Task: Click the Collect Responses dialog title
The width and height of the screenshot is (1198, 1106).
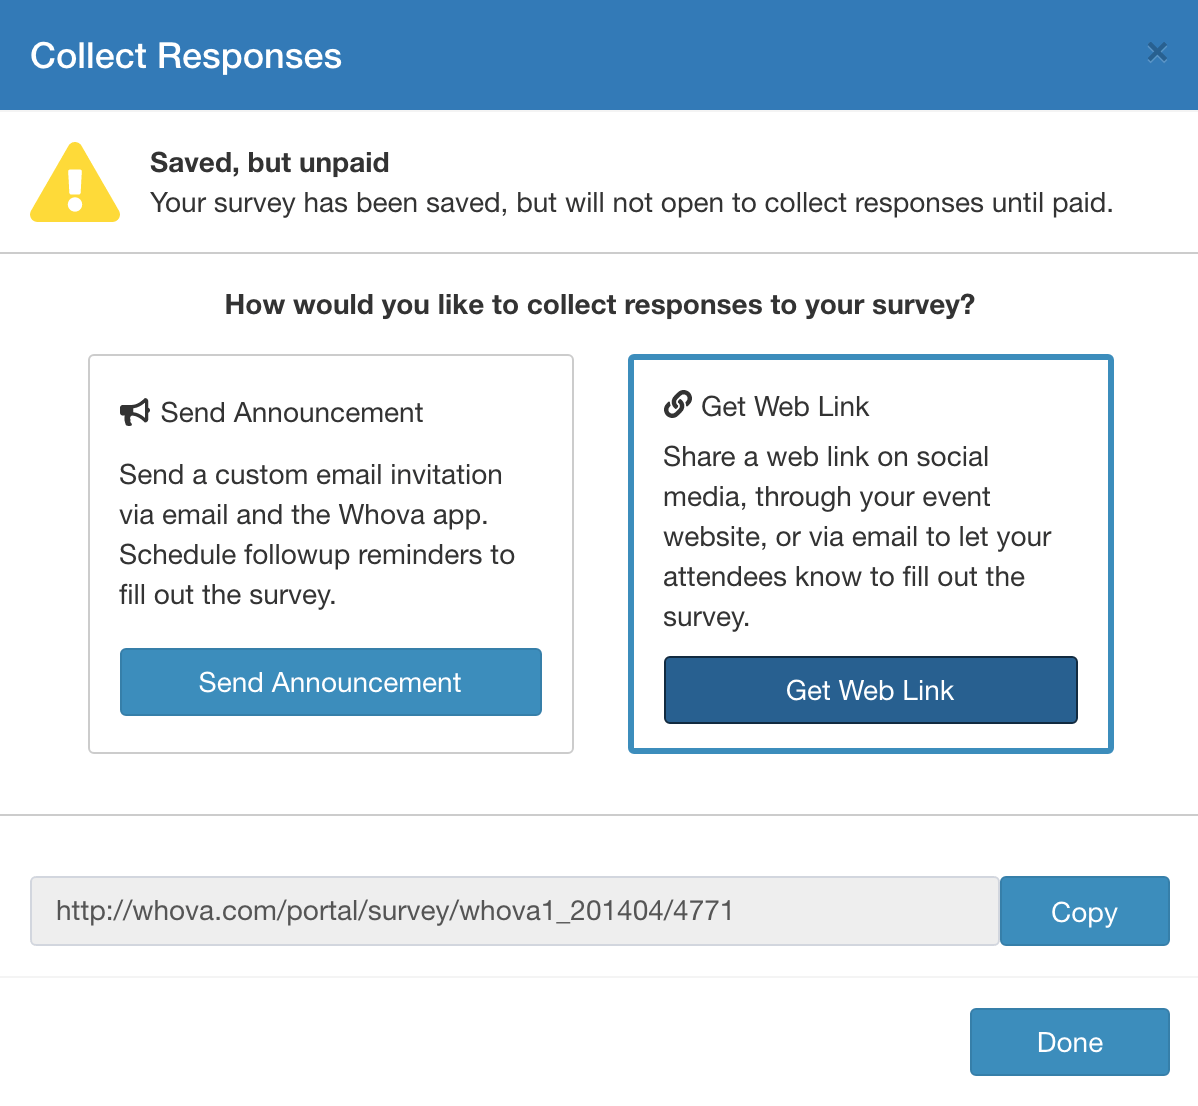Action: [186, 56]
